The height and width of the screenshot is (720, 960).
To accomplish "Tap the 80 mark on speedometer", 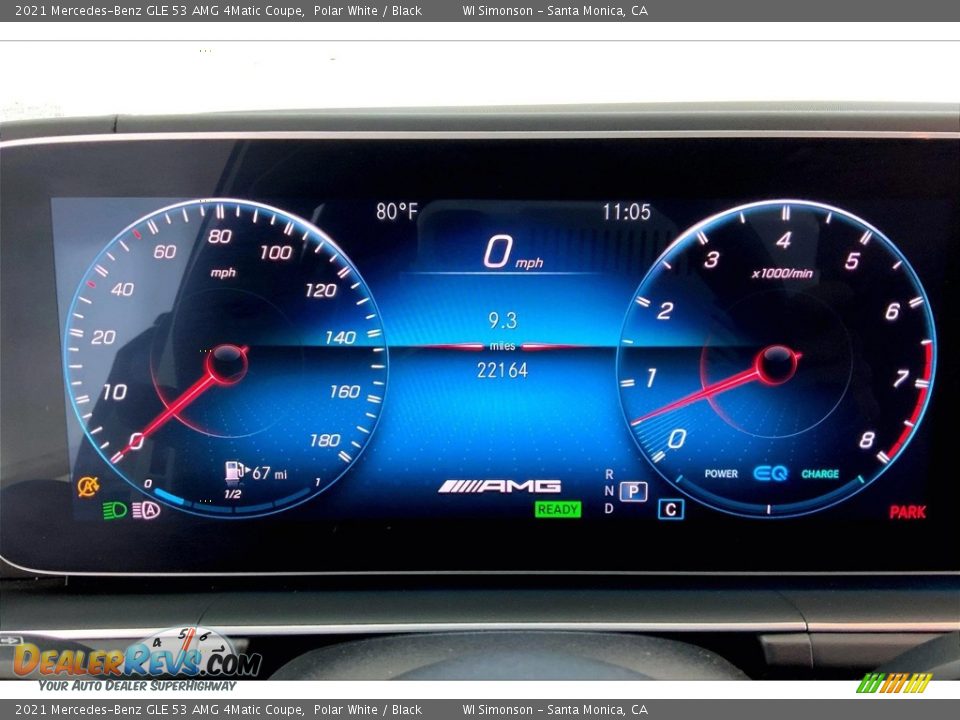I will [x=220, y=236].
